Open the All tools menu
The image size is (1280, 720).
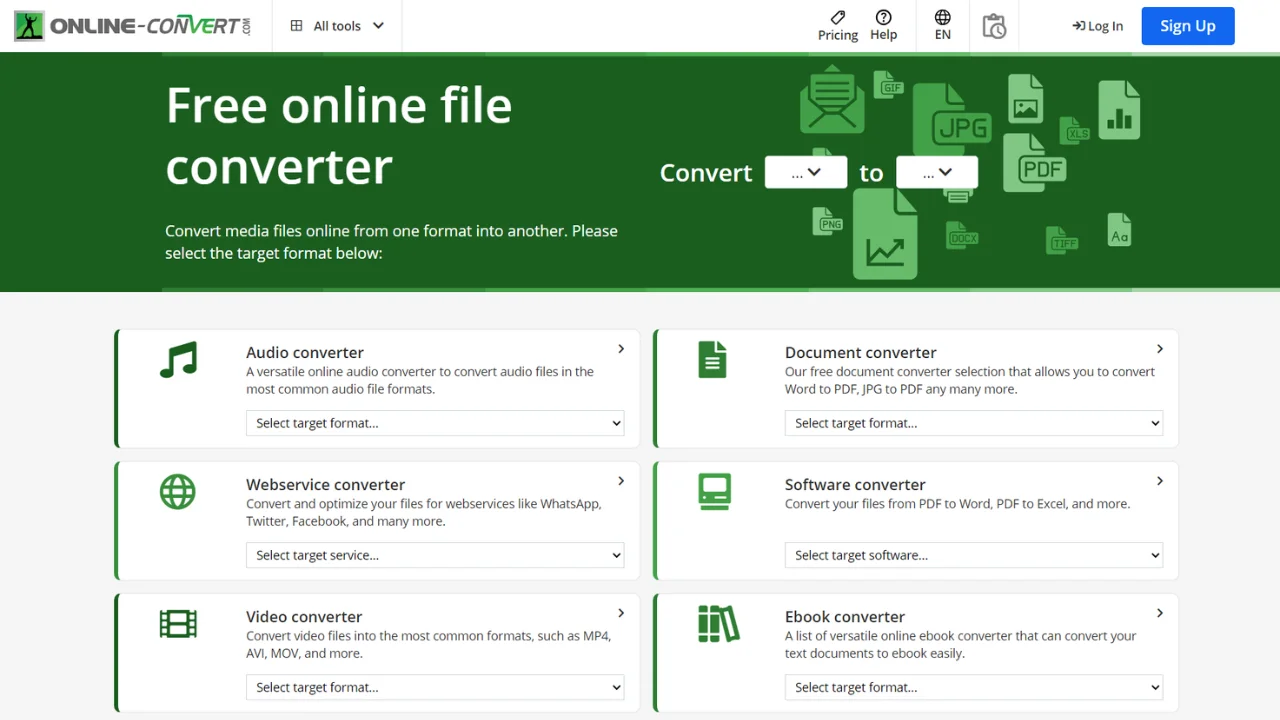335,25
